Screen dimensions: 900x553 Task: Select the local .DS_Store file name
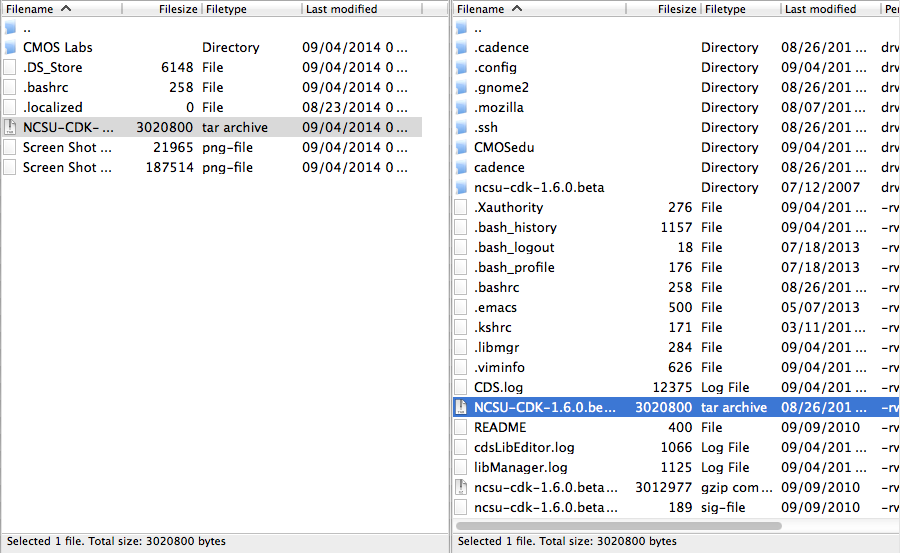(52, 67)
